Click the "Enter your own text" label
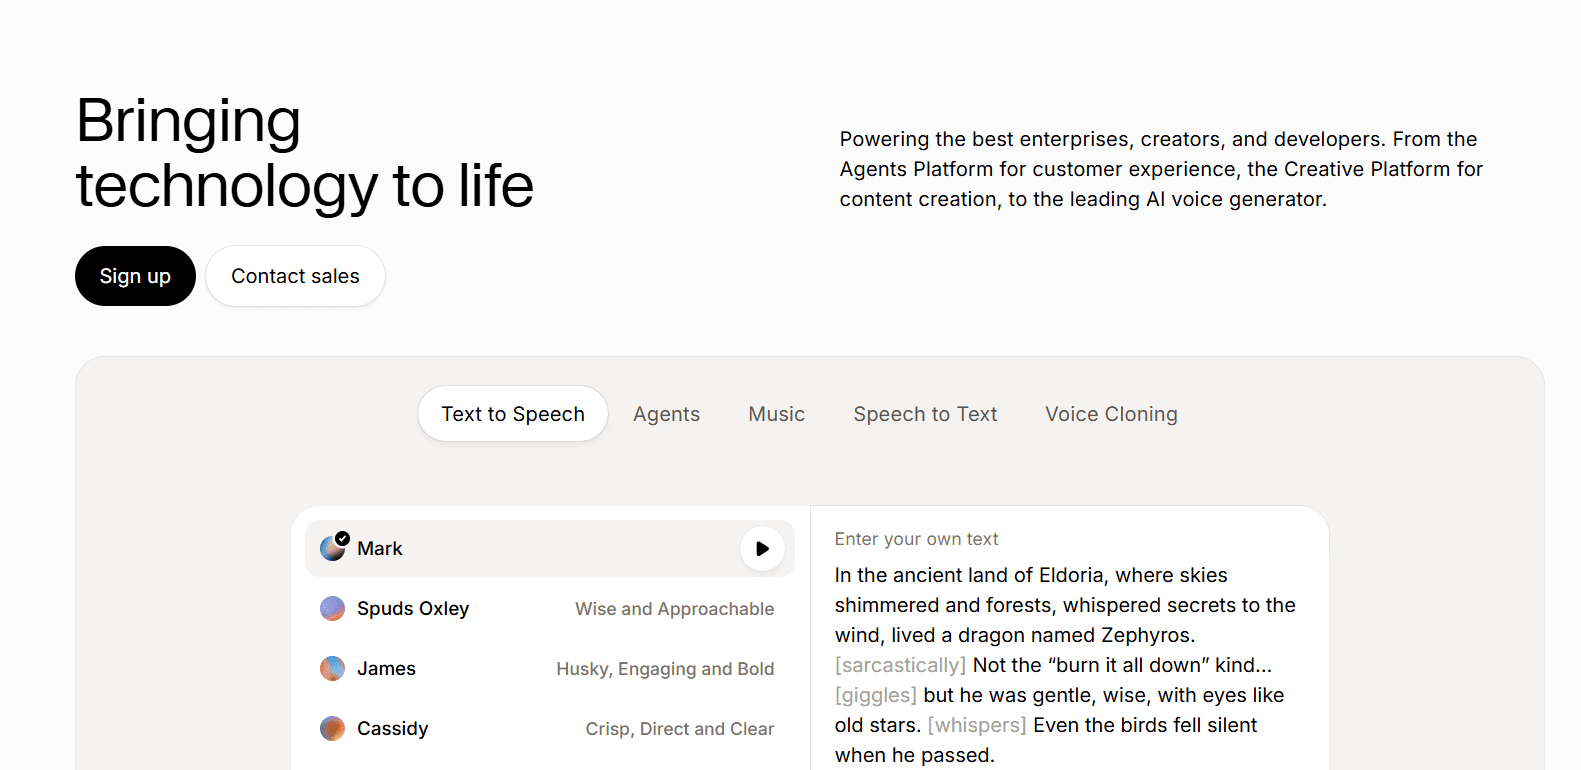This screenshot has height=770, width=1581. (916, 539)
